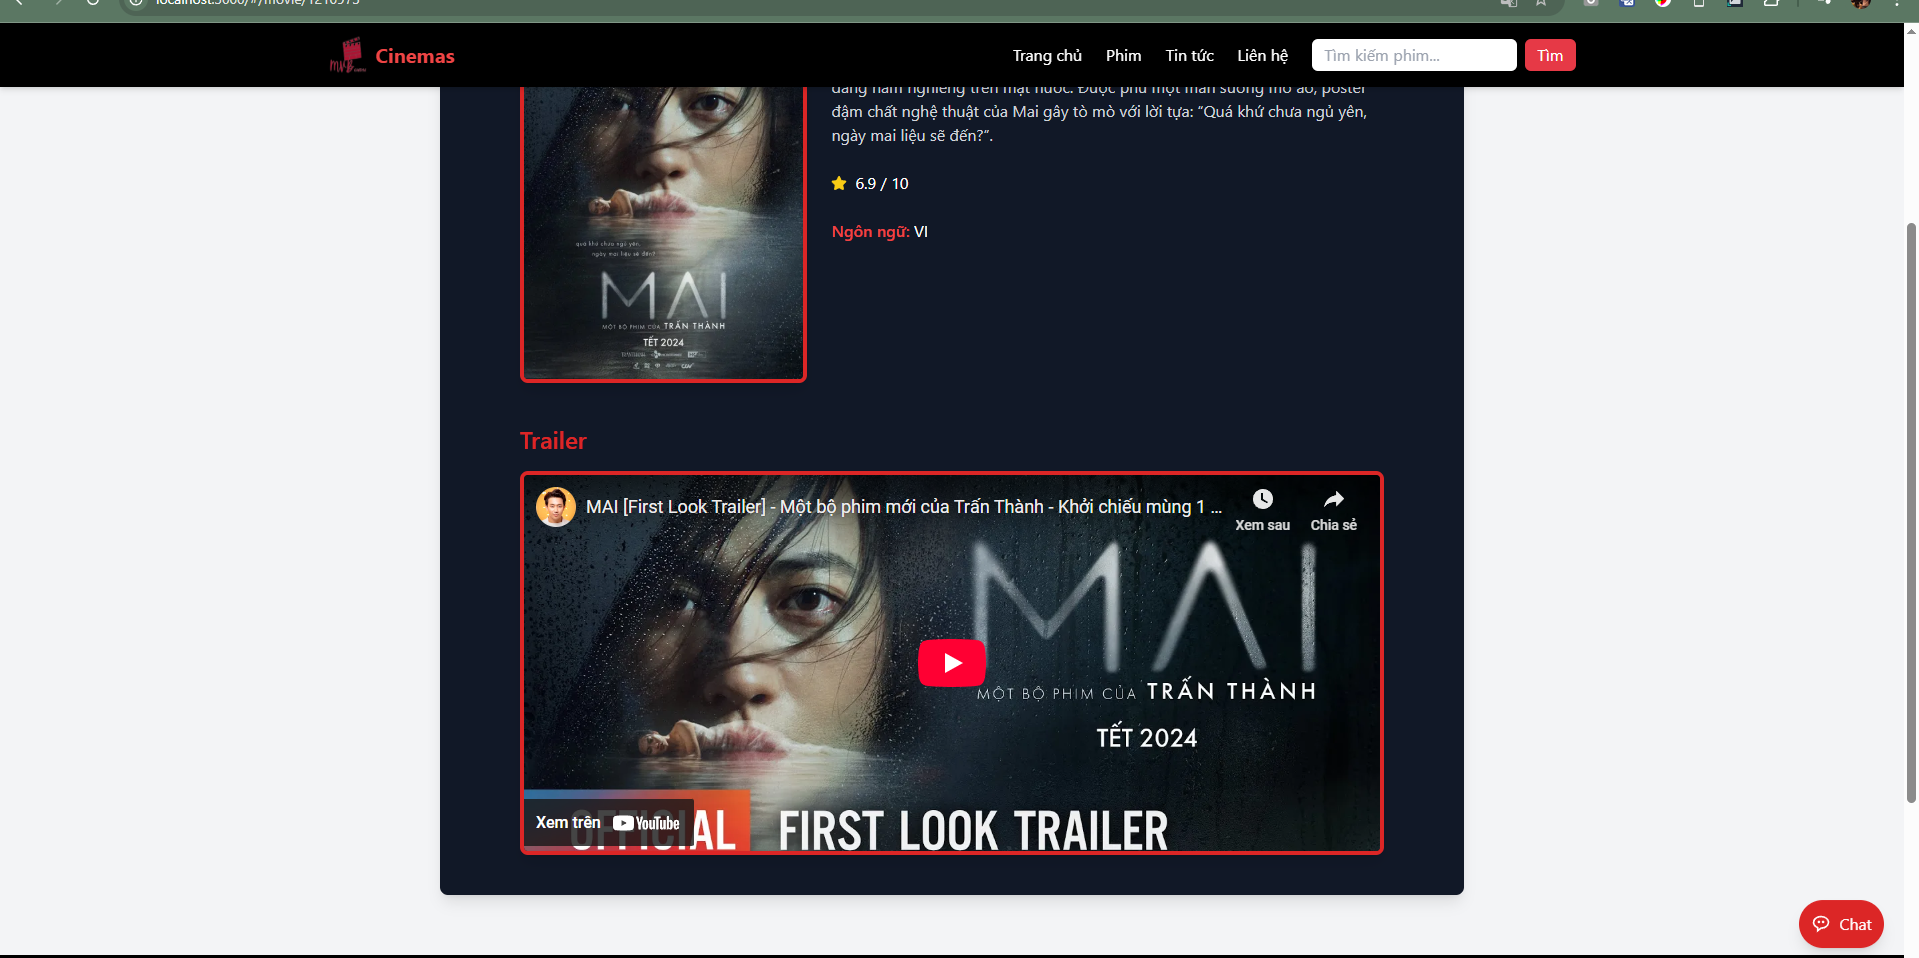
Task: Open the Phim menu item
Action: coord(1123,56)
